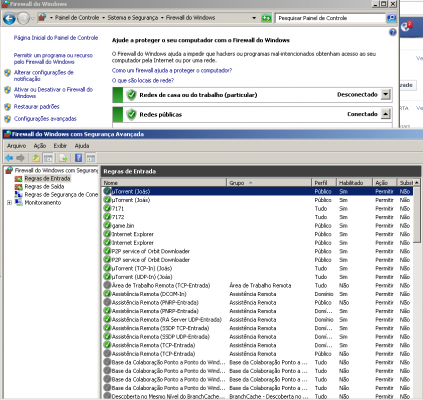The height and width of the screenshot is (400, 423).
Task: Click shield icon beside Alterar configurações de notificação
Action: point(7,73)
